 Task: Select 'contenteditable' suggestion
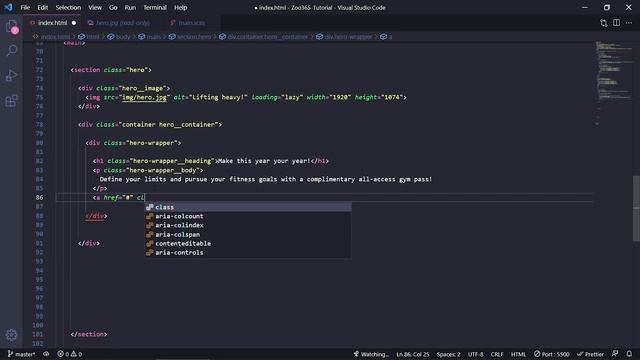pyautogui.click(x=248, y=243)
